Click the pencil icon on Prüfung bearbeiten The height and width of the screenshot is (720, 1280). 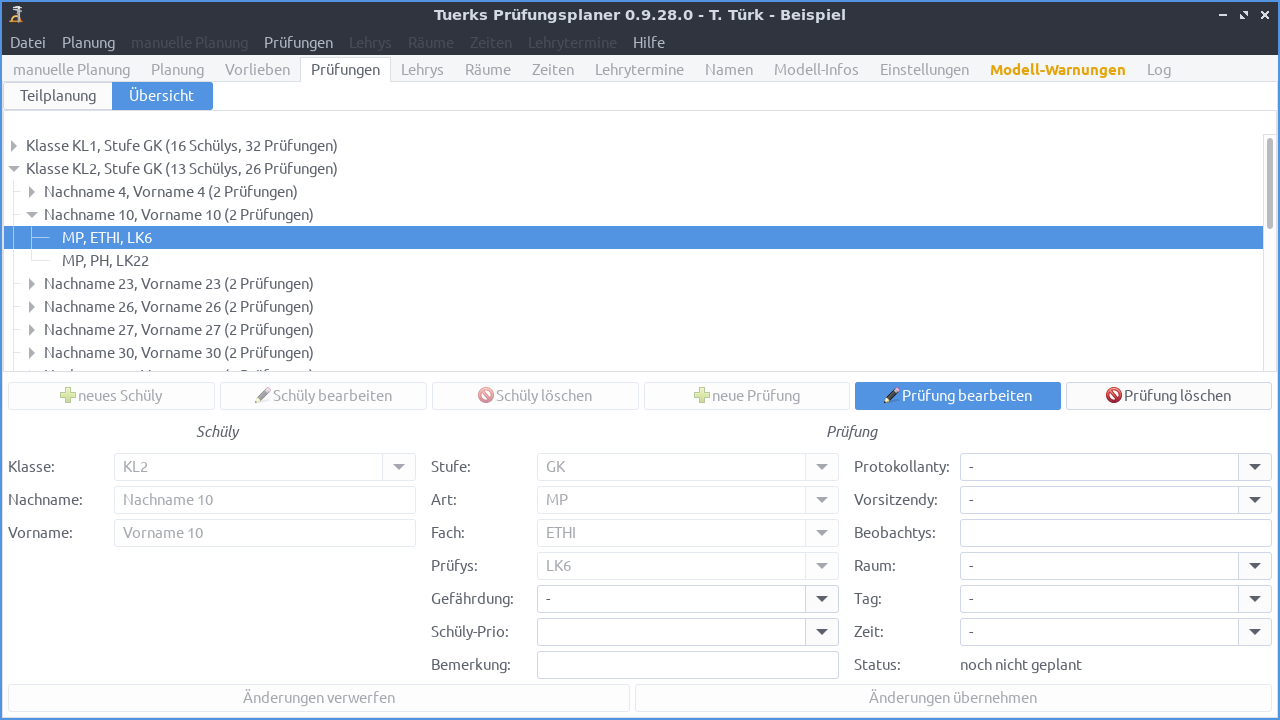(x=892, y=395)
